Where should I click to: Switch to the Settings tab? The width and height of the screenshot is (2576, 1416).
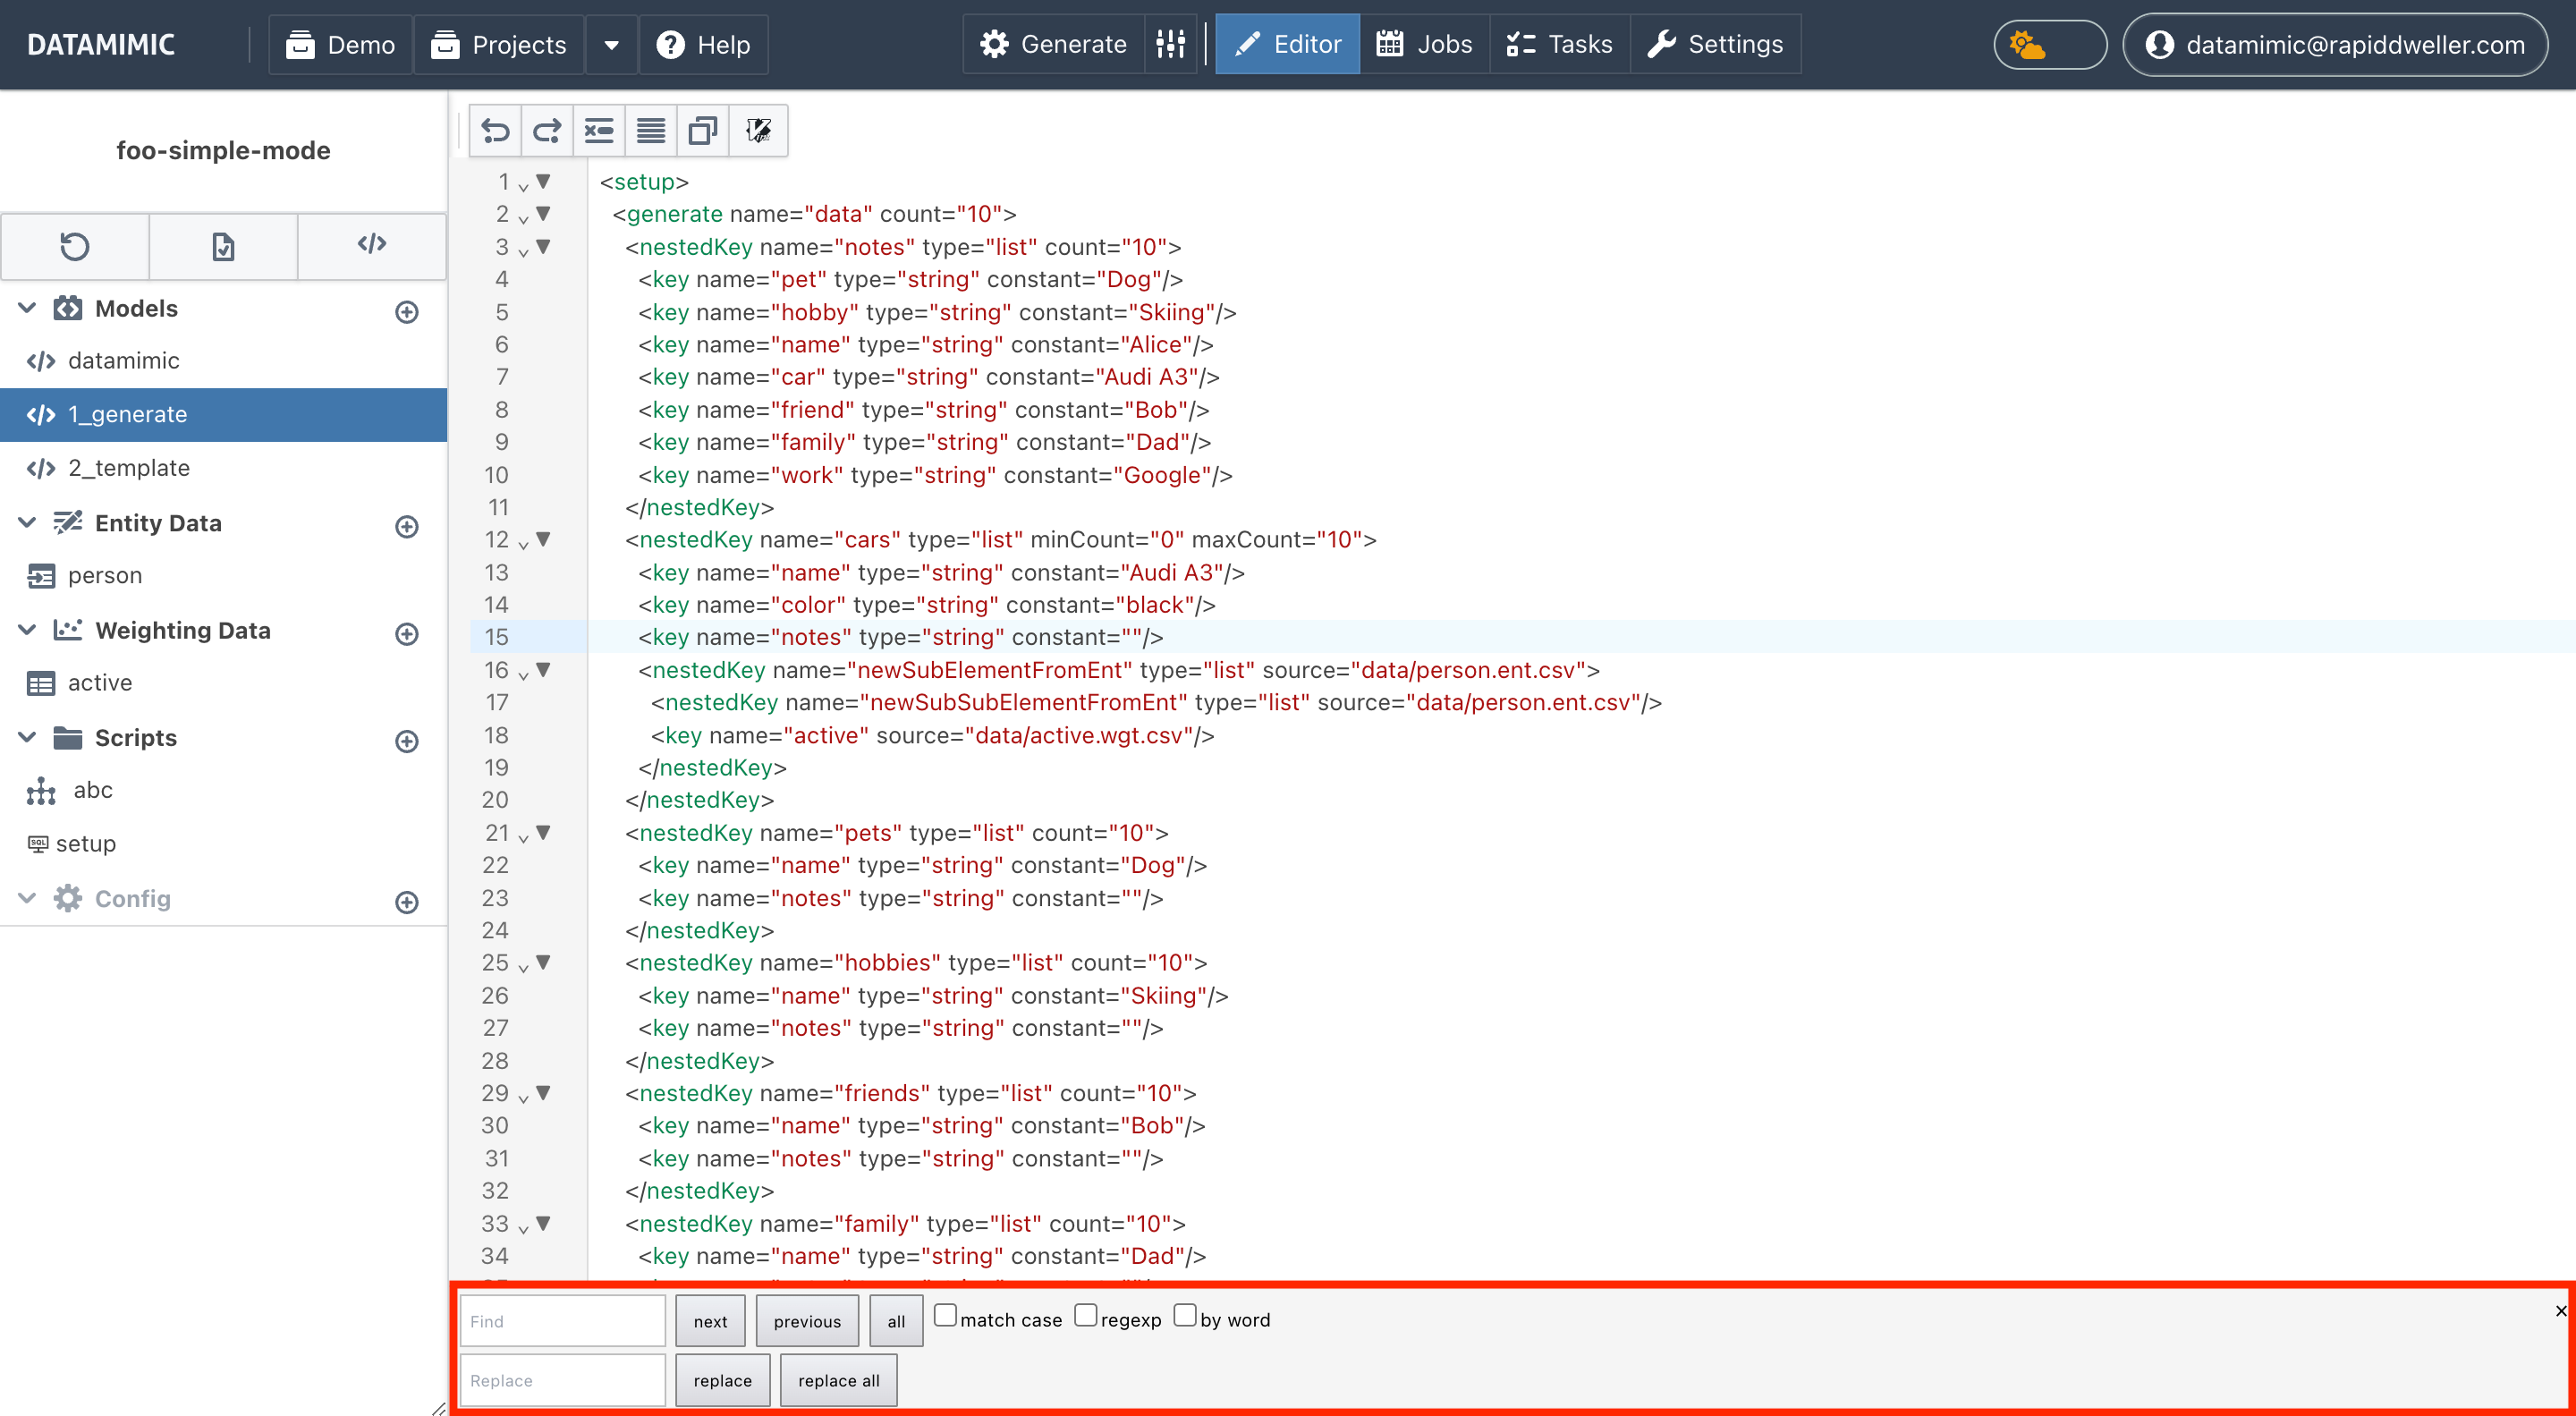click(1715, 44)
